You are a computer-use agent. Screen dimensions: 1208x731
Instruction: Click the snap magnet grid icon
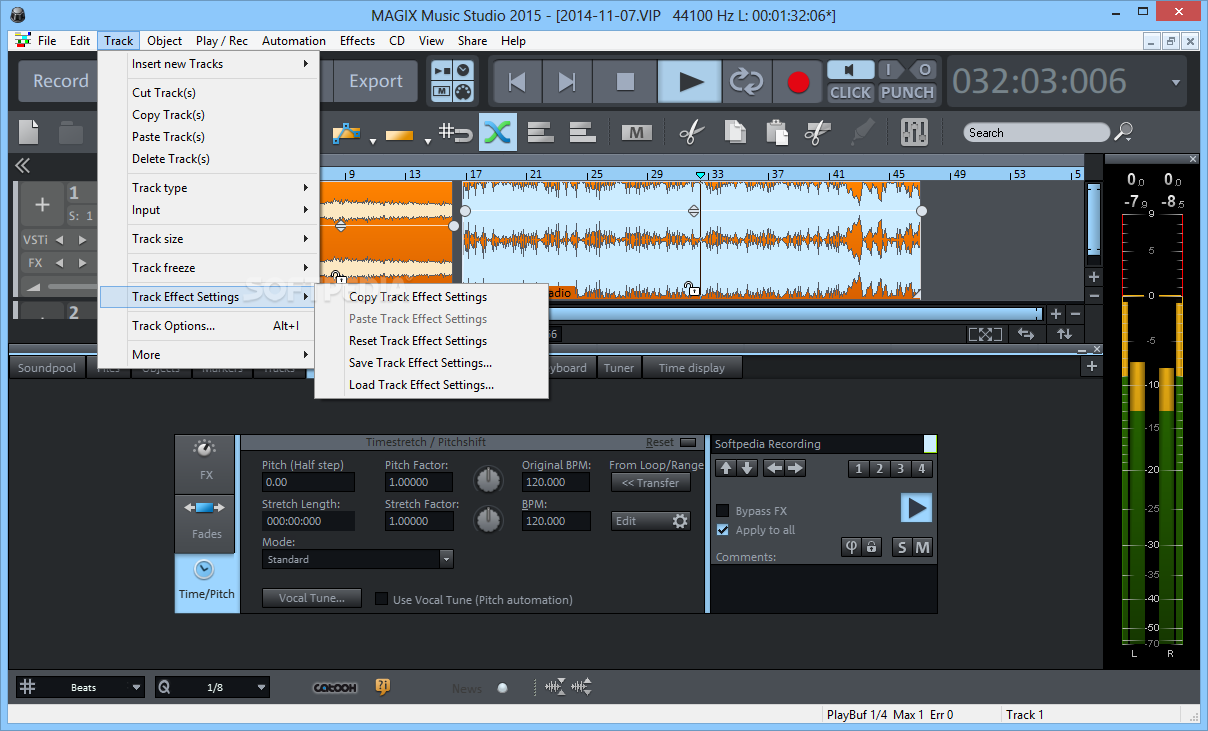pyautogui.click(x=457, y=132)
